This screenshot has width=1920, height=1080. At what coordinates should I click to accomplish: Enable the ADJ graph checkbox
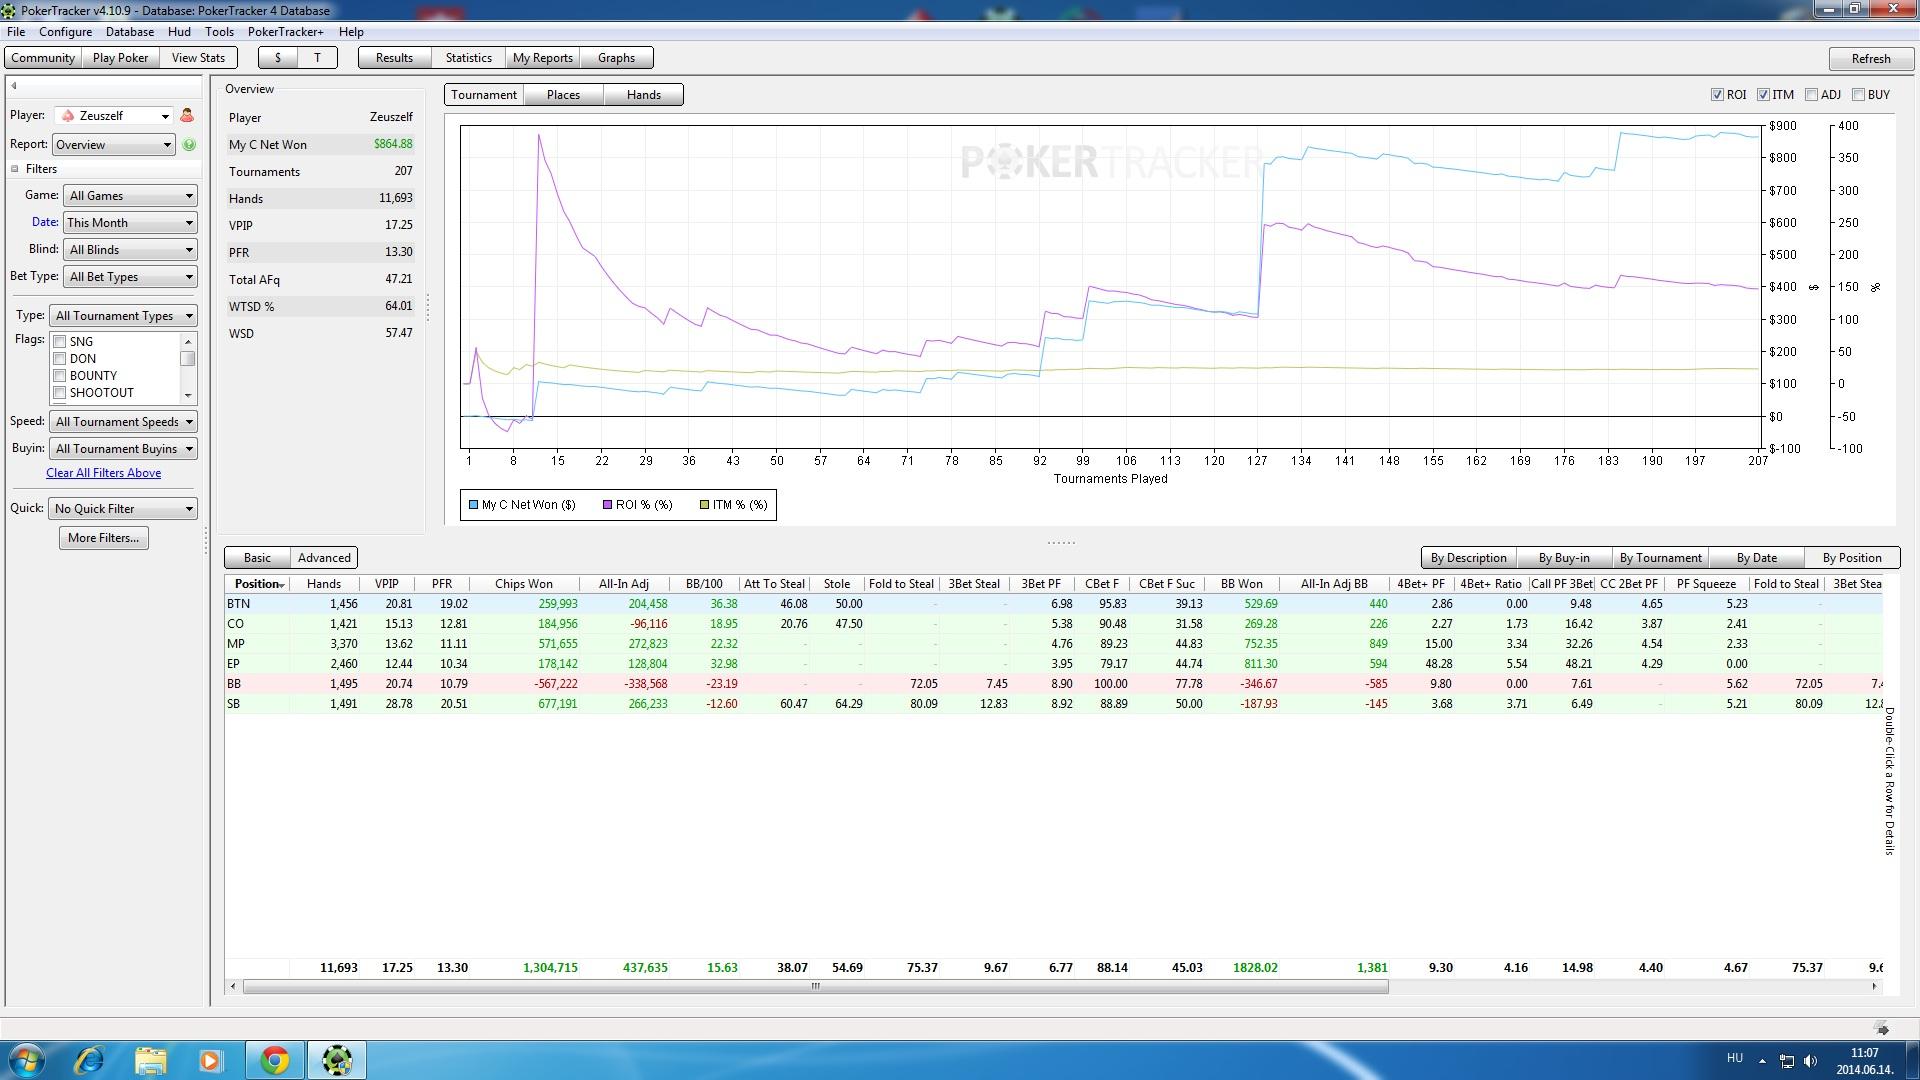1811,95
